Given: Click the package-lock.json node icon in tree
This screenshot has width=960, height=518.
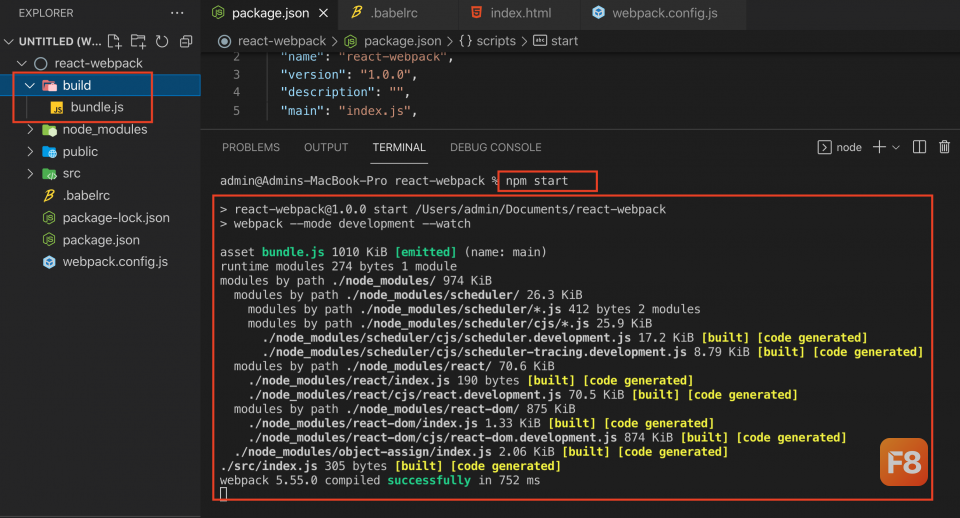Looking at the screenshot, I should click(49, 217).
